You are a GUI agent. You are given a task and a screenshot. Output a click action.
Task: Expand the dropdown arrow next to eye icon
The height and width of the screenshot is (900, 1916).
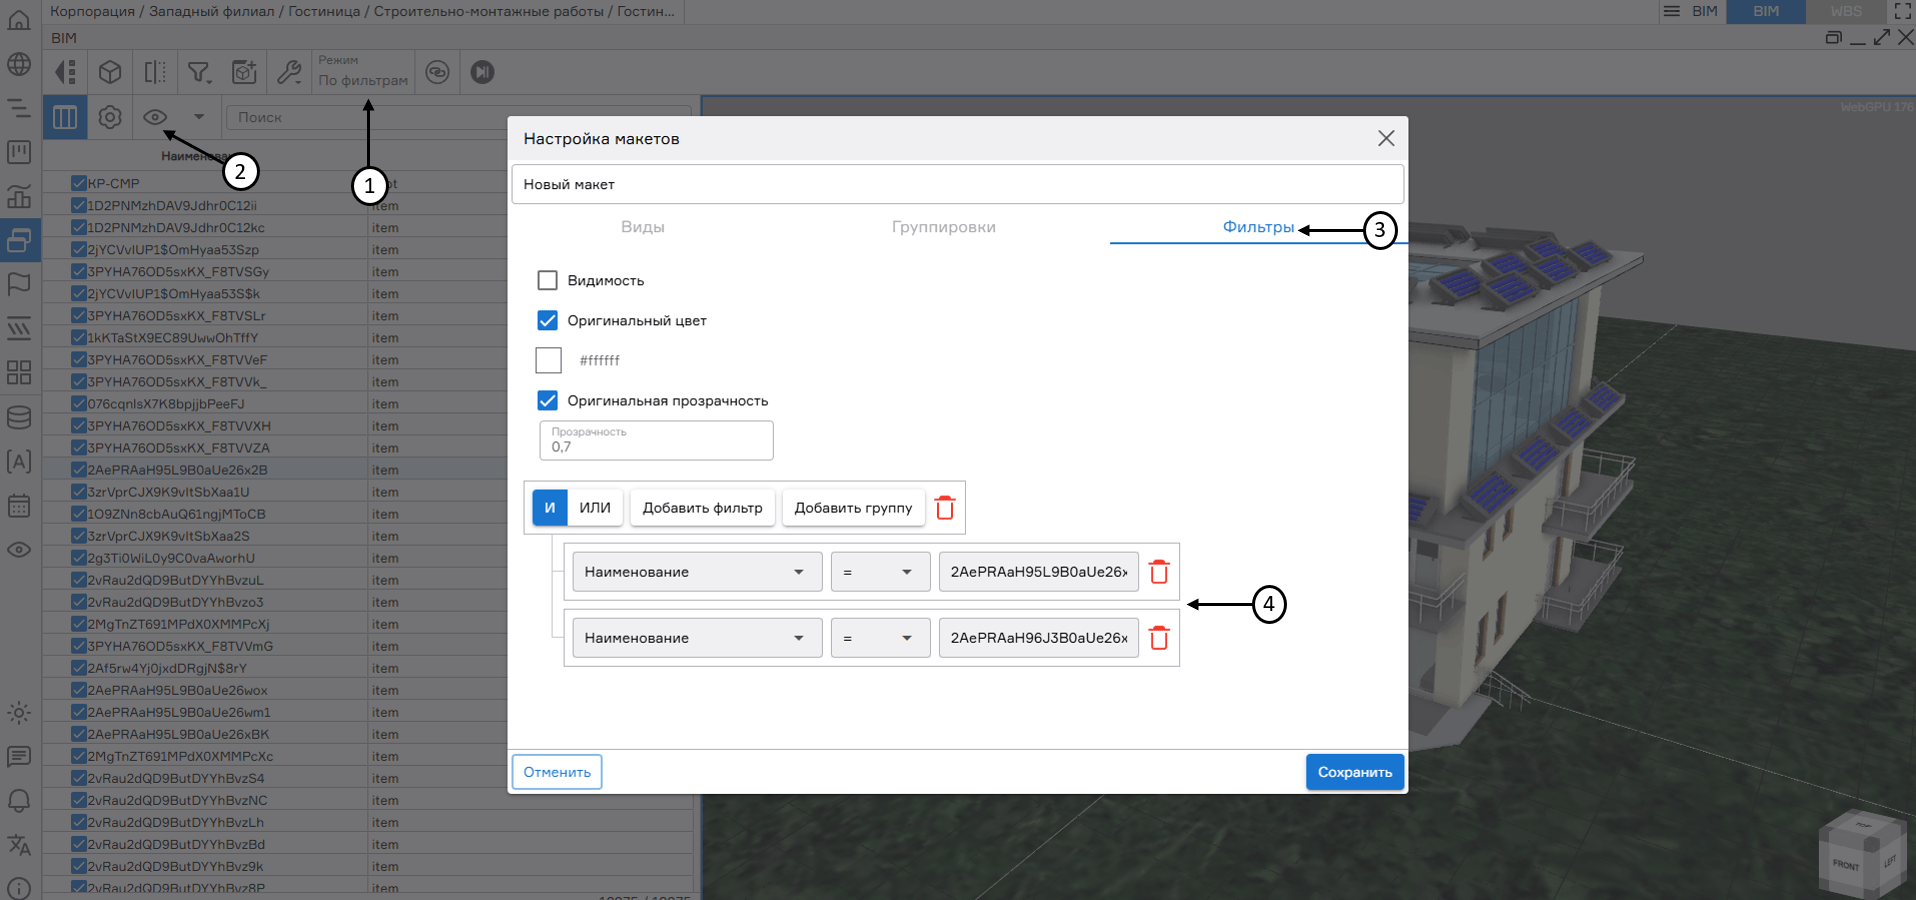click(x=199, y=117)
